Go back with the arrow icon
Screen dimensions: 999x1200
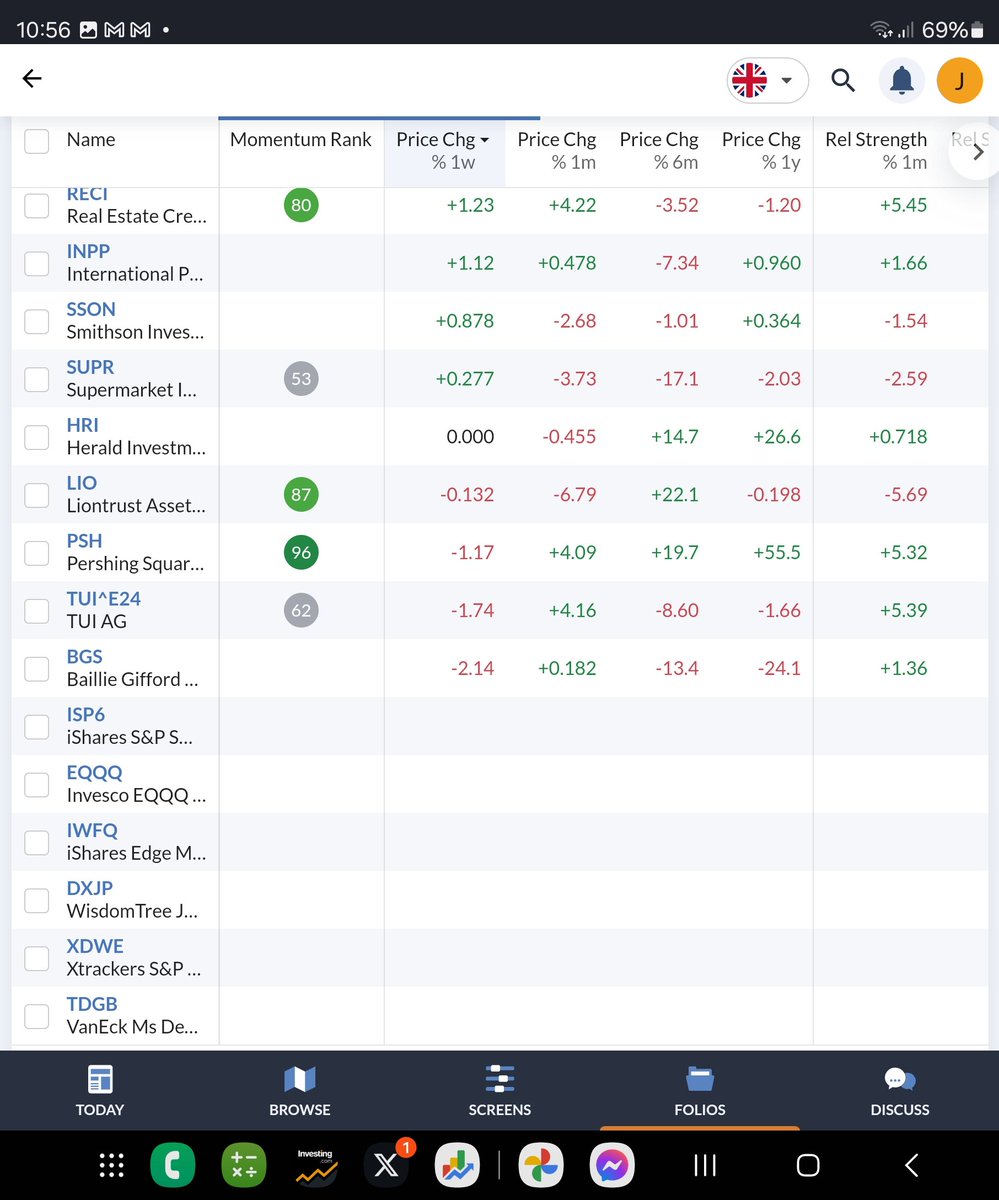click(x=32, y=79)
